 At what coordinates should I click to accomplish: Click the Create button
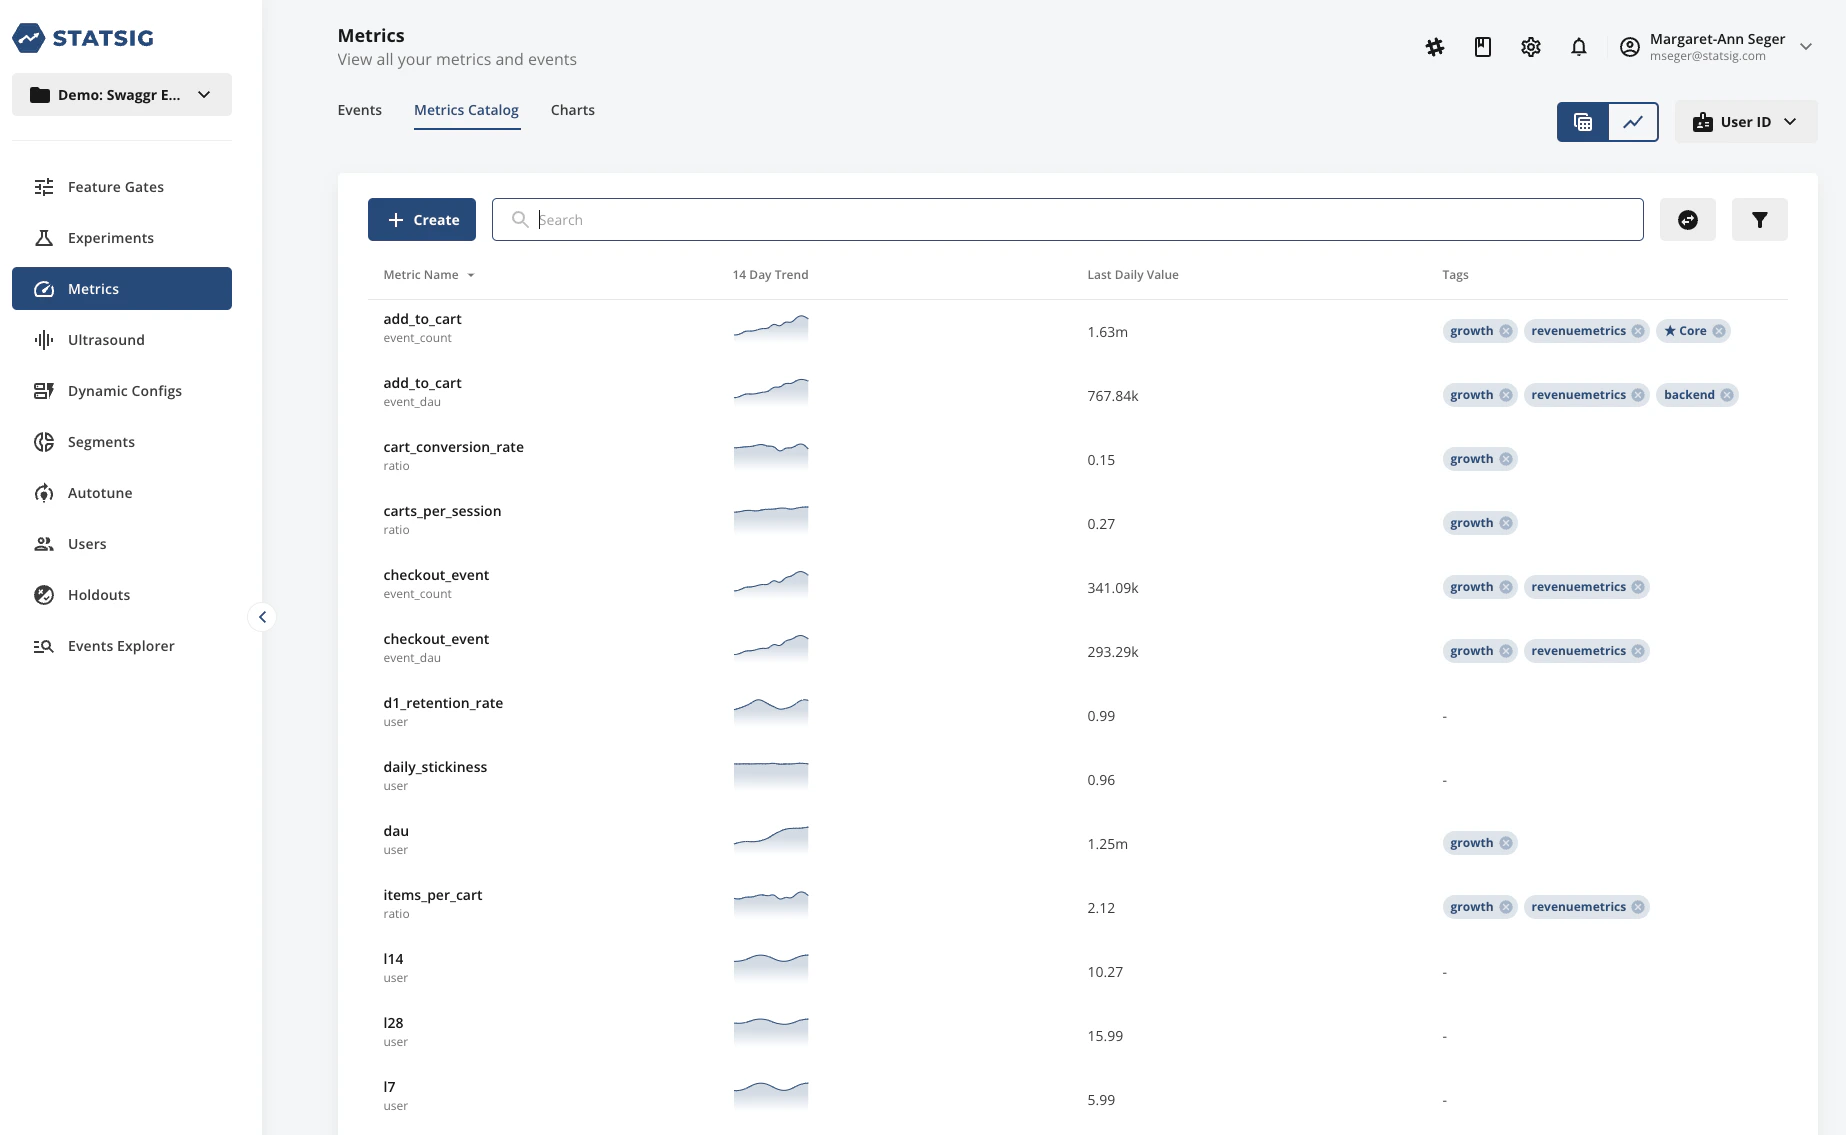421,219
